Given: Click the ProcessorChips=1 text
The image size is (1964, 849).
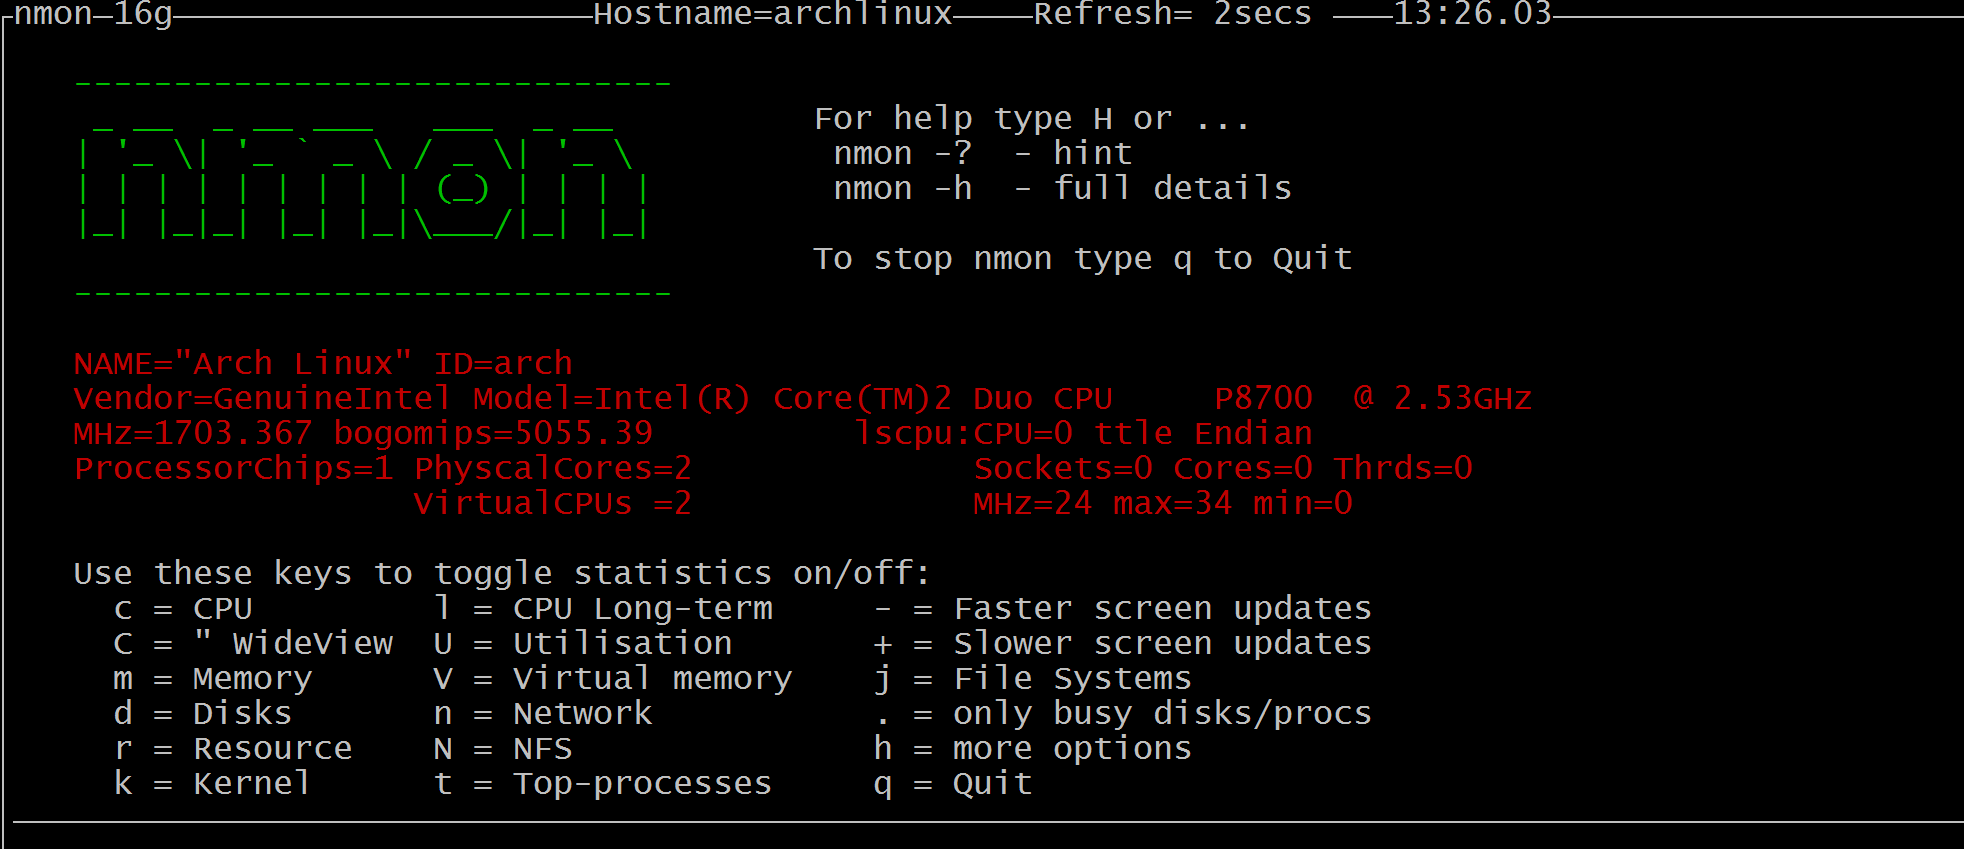Looking at the screenshot, I should point(233,468).
